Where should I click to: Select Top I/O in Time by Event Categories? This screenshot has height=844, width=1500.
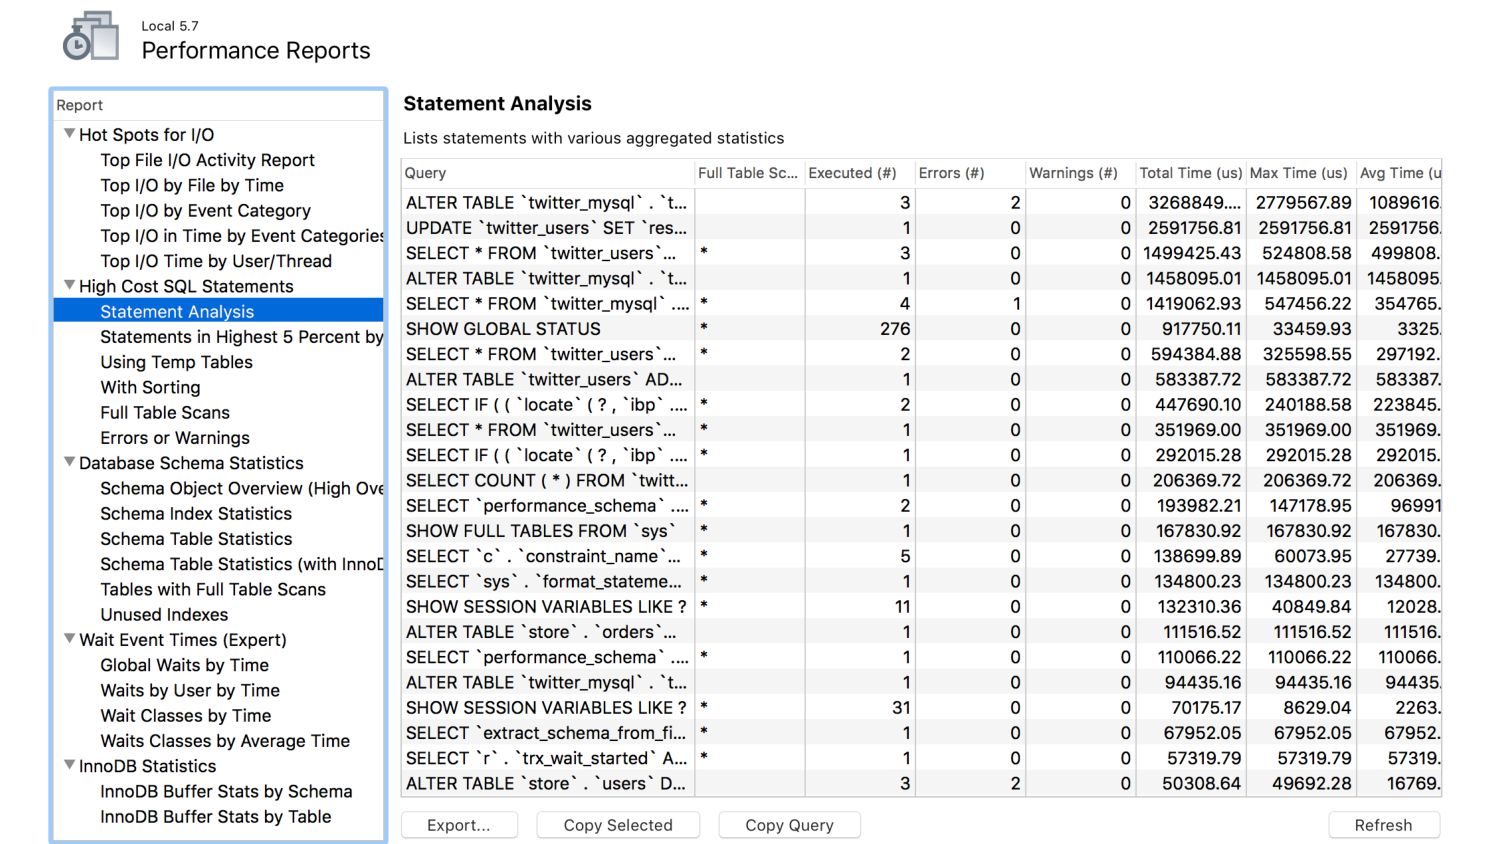pos(242,236)
